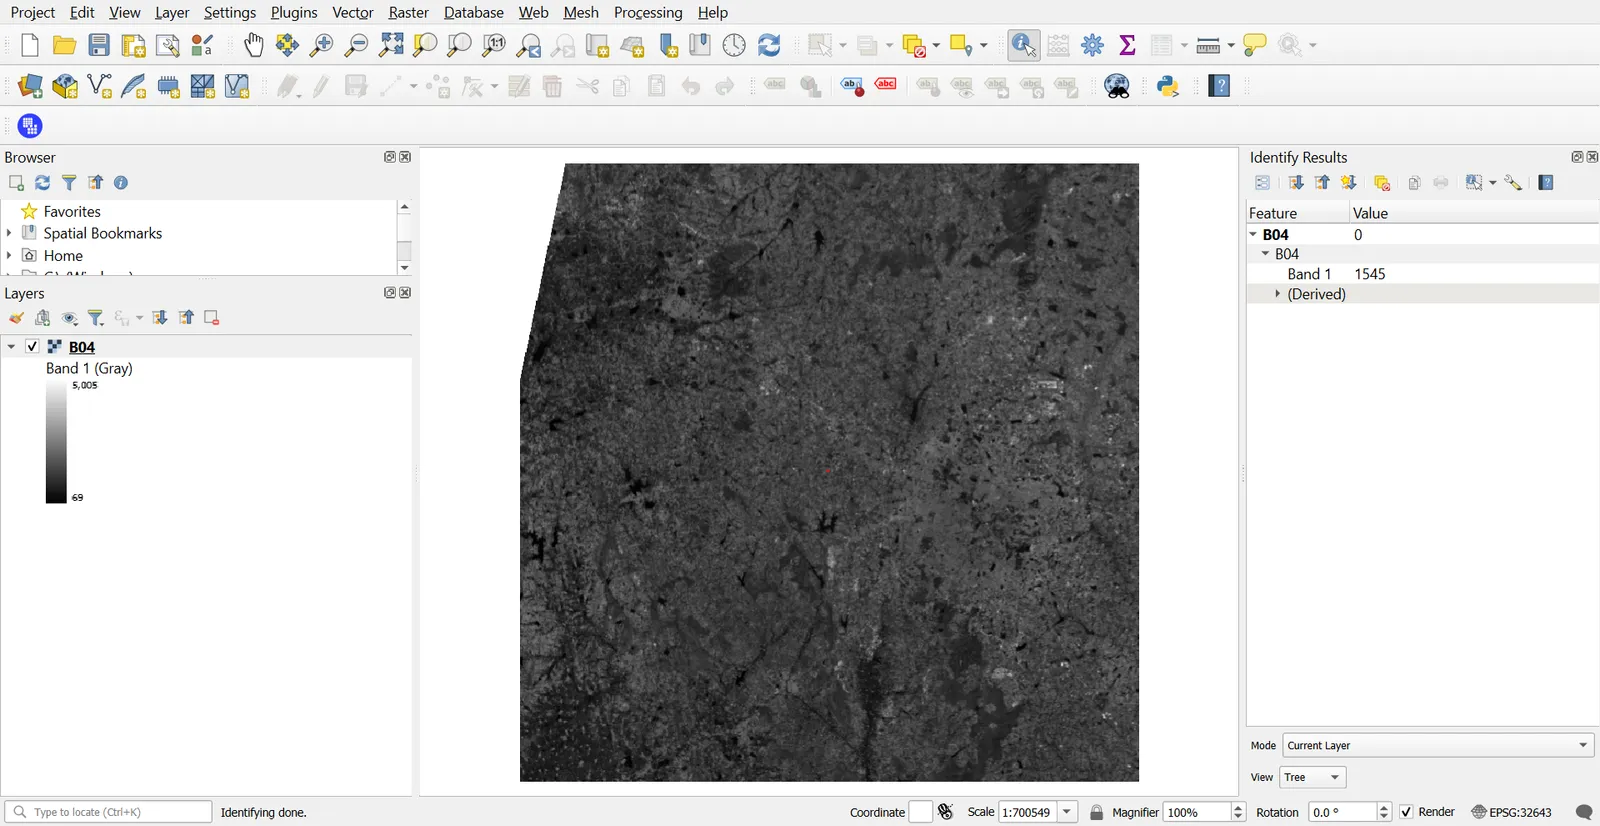Open log messages speech bubble
Image resolution: width=1600 pixels, height=826 pixels.
point(1584,812)
